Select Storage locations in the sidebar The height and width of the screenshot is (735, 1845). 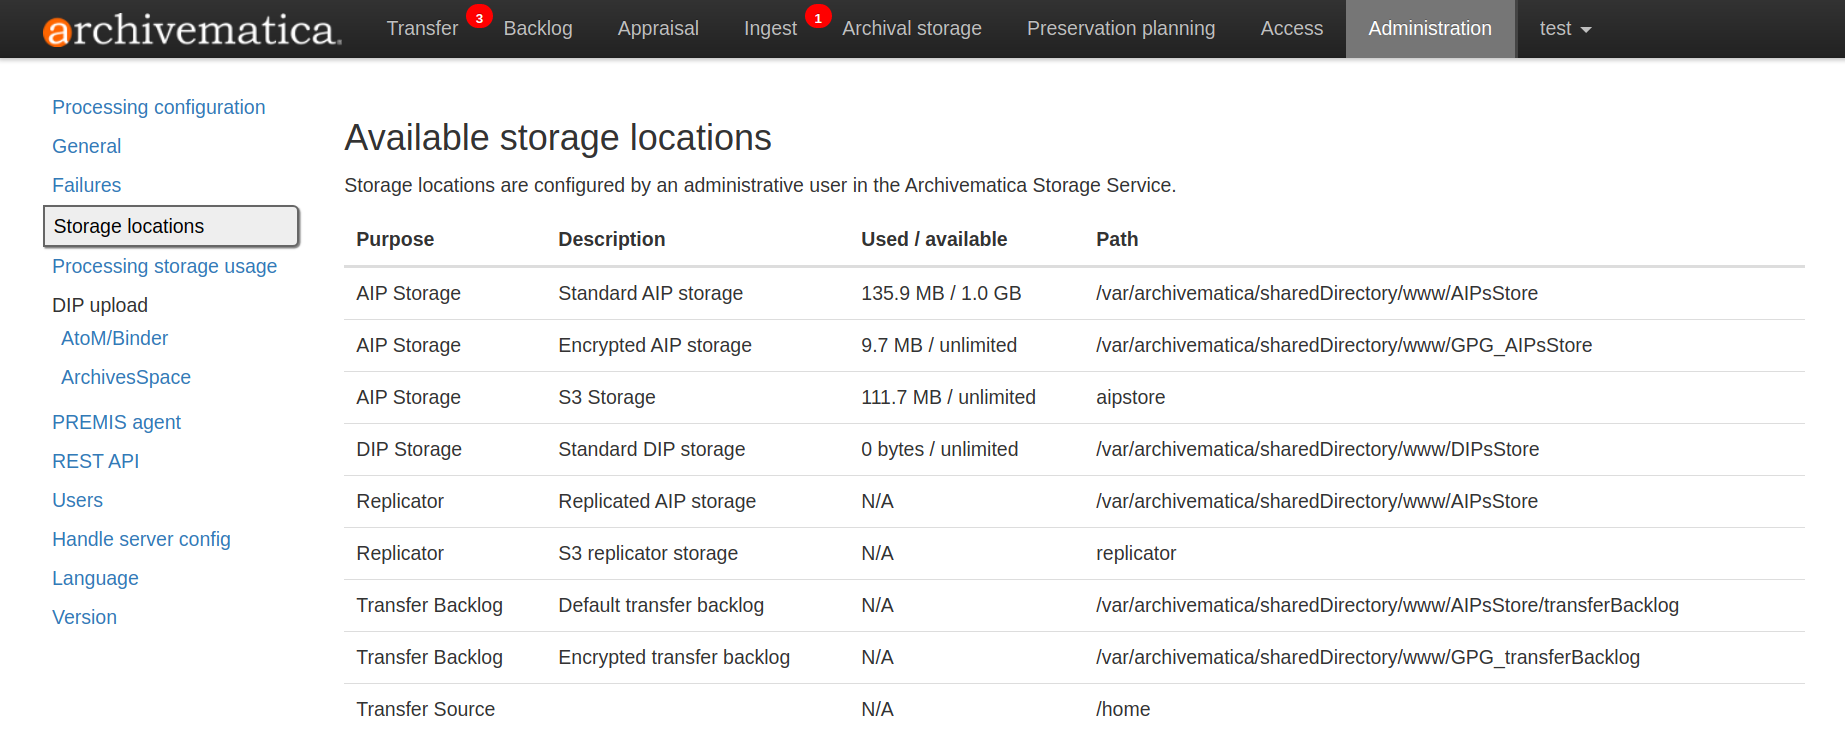click(129, 226)
